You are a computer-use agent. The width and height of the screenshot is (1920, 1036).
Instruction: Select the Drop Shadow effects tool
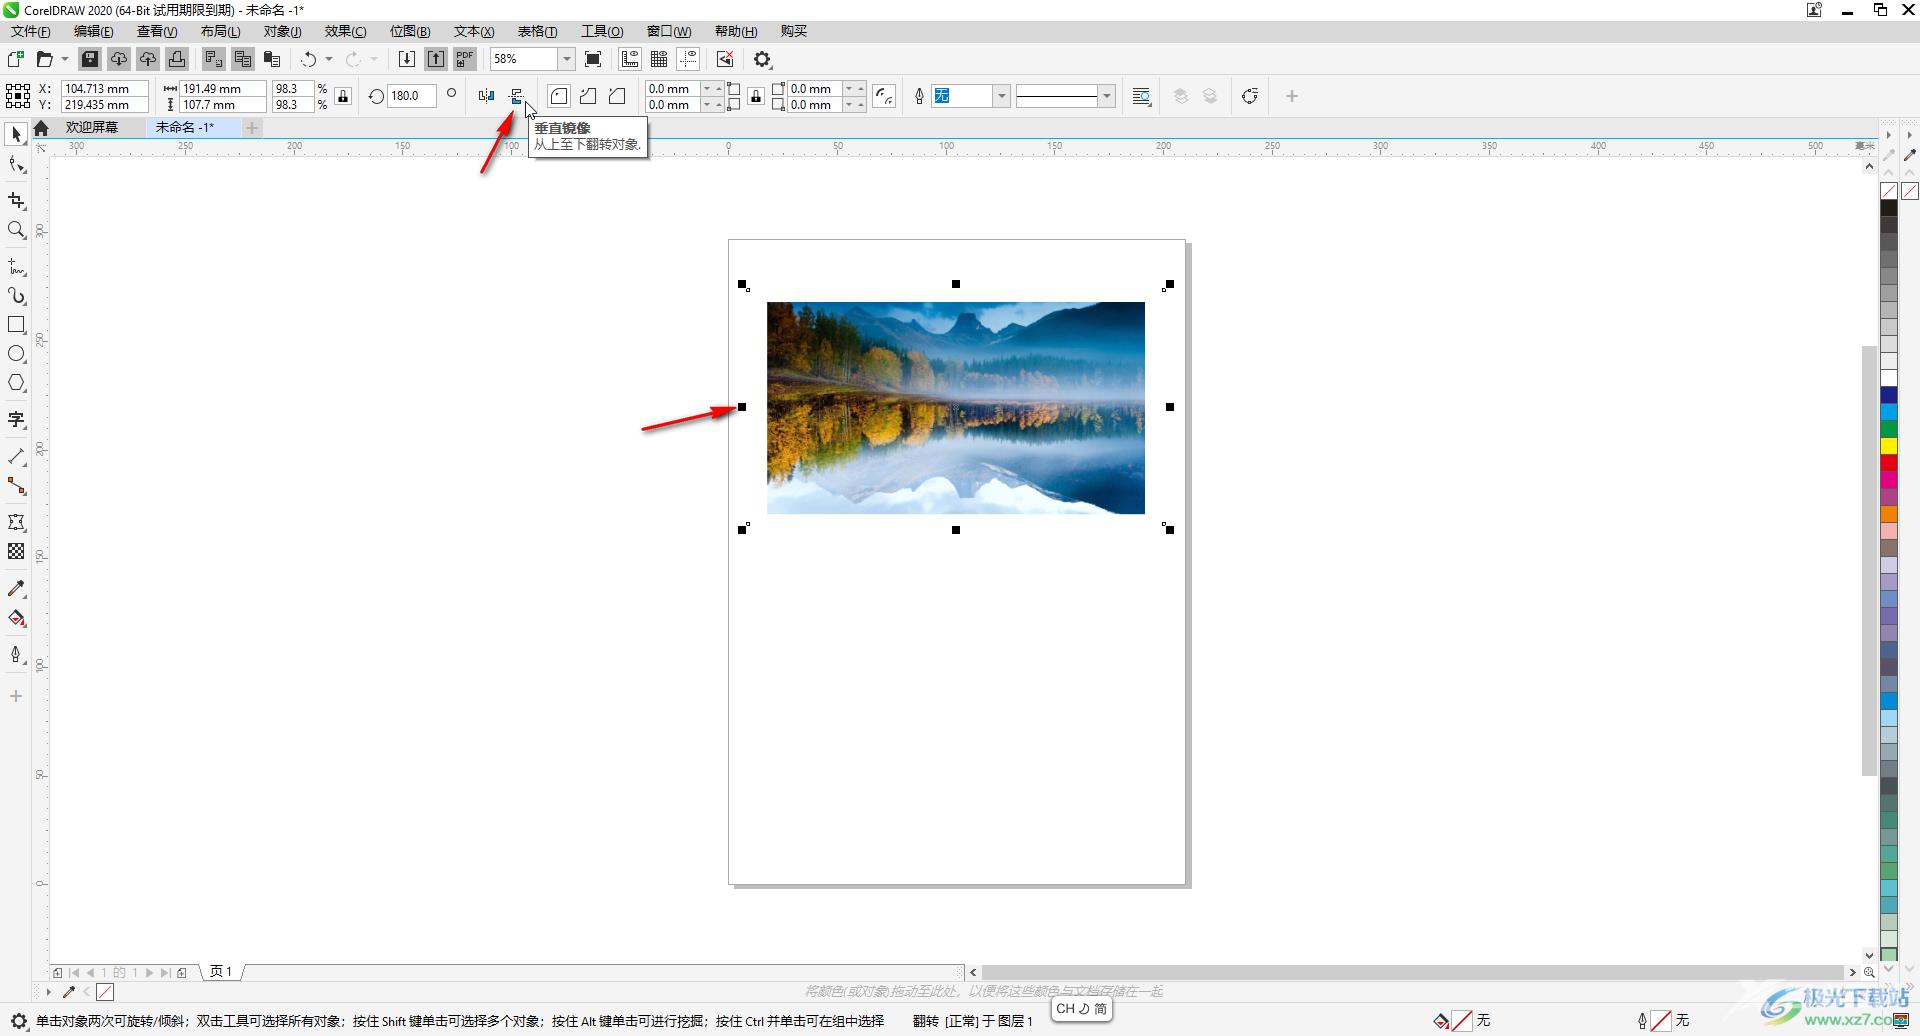[16, 522]
